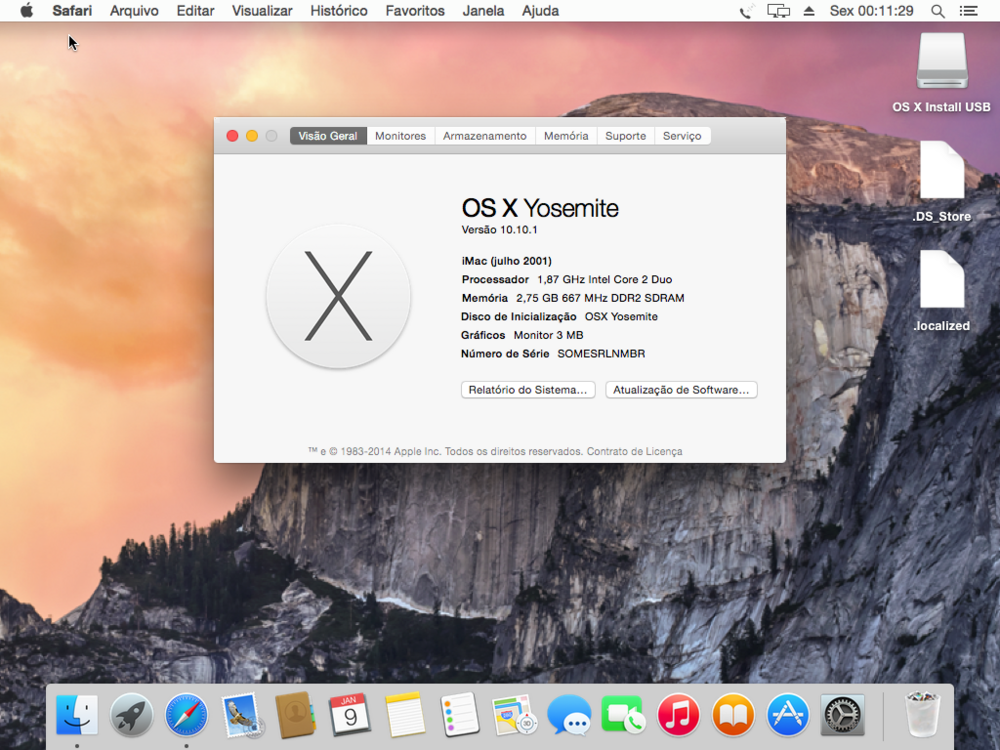The image size is (1000, 750).
Task: Click Atualização de Software button
Action: 681,390
